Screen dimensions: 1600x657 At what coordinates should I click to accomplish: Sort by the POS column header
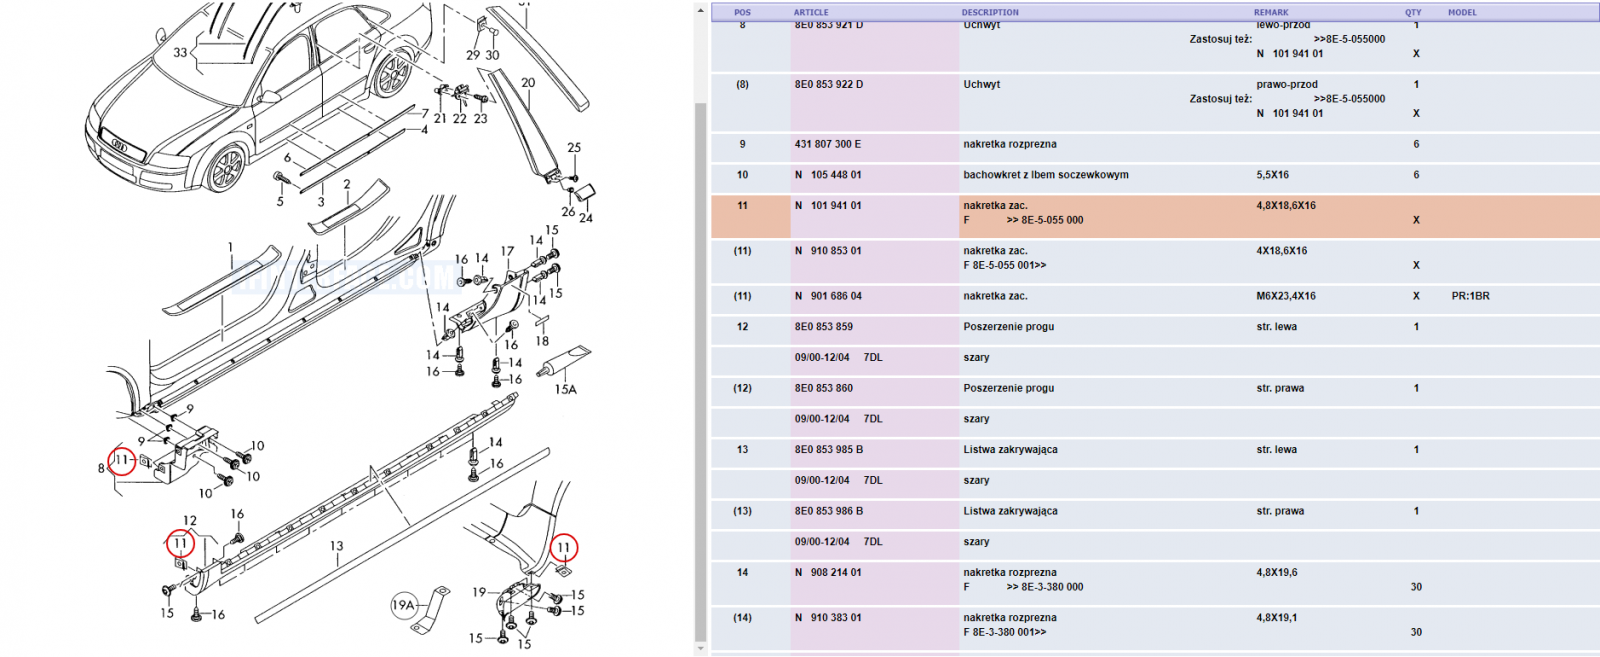pos(742,12)
